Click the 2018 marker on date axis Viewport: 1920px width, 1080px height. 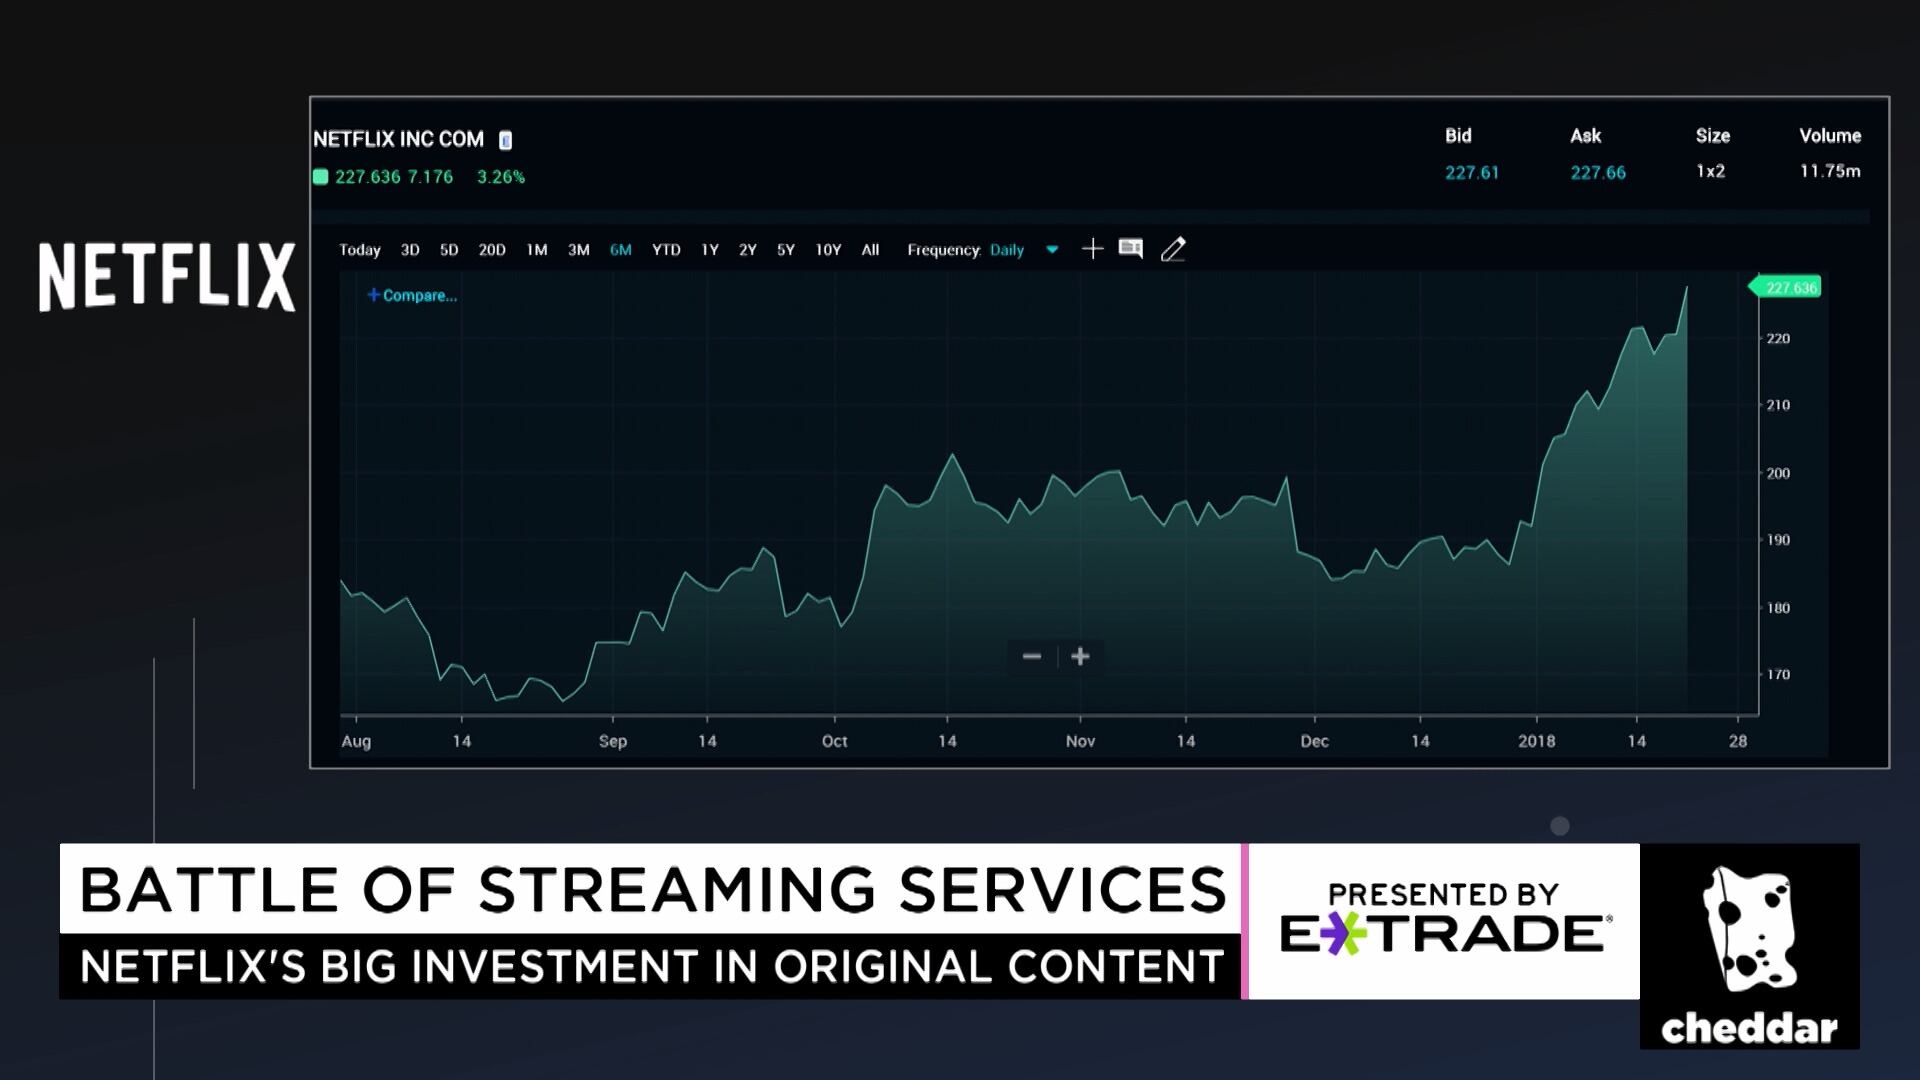1537,741
